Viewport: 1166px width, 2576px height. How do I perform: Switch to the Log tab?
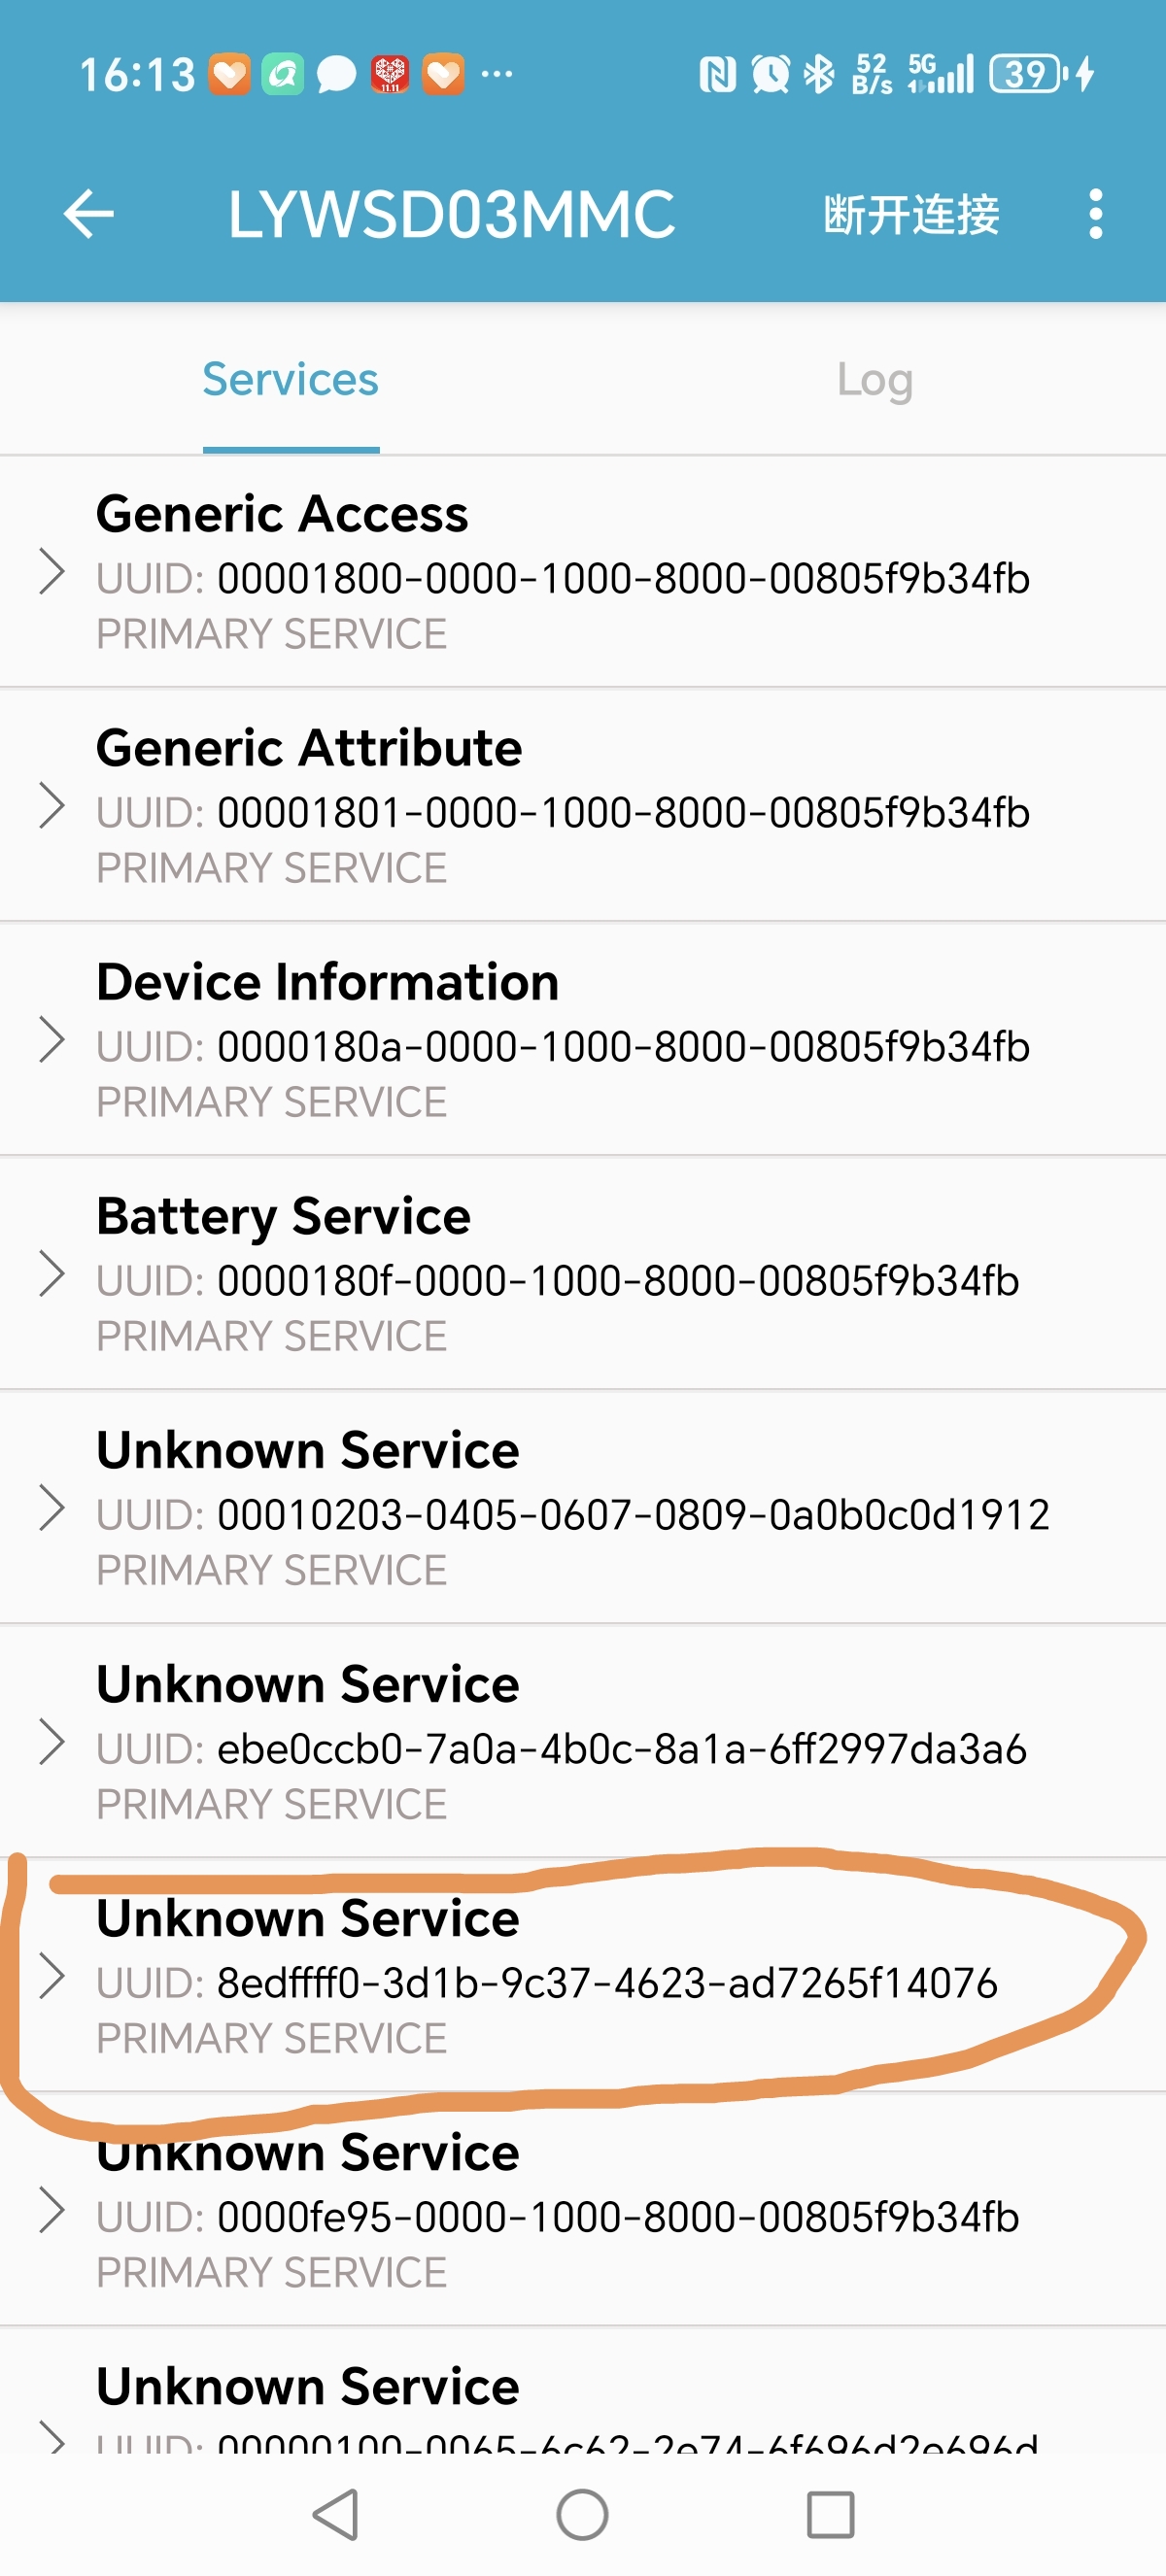875,380
